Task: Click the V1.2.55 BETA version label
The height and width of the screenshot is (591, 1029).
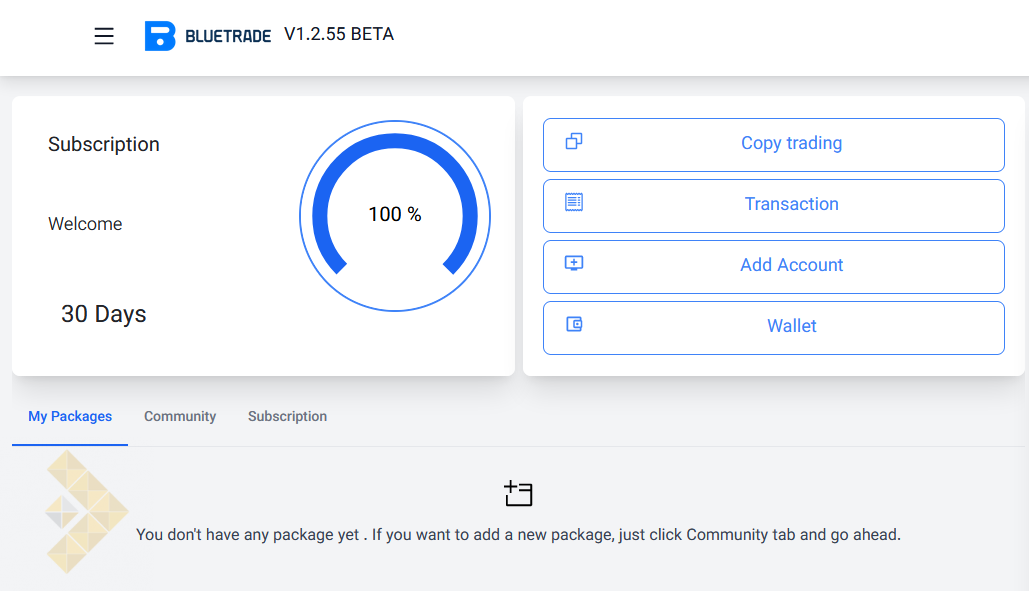Action: [x=339, y=35]
